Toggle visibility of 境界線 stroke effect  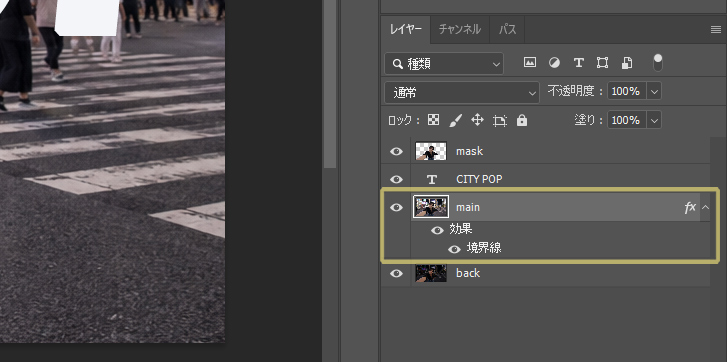click(x=454, y=249)
